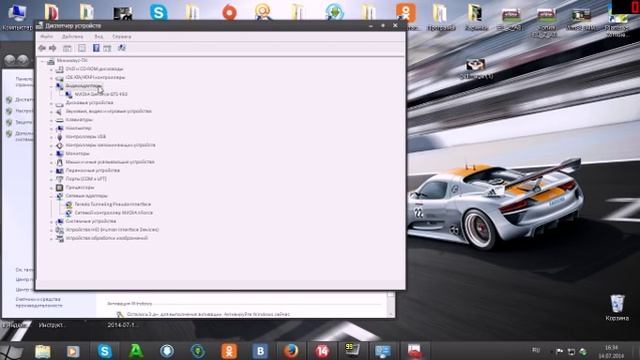The height and width of the screenshot is (360, 640).
Task: Switch to the System window taskbar icon
Action: pyautogui.click(x=383, y=351)
